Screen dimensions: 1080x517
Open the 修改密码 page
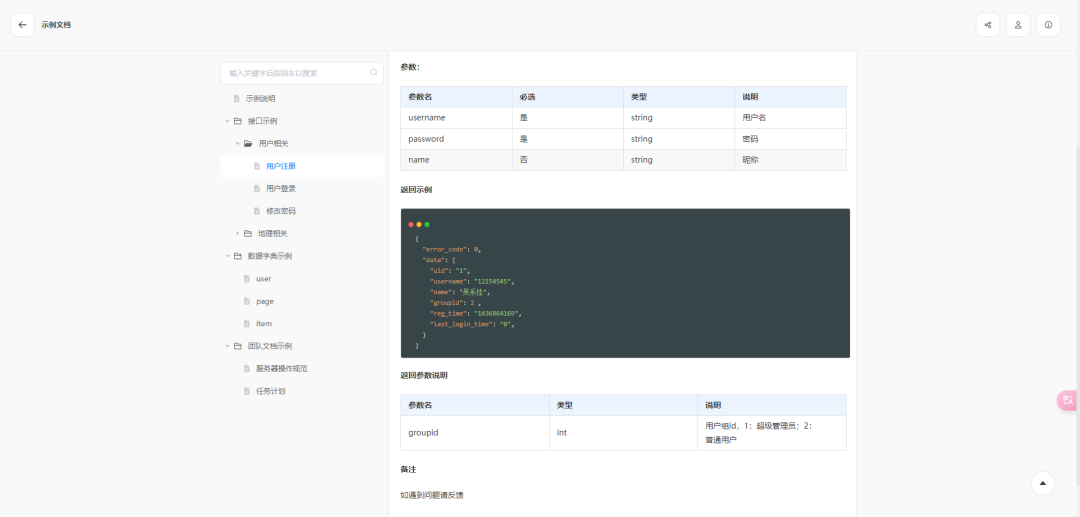(x=280, y=211)
